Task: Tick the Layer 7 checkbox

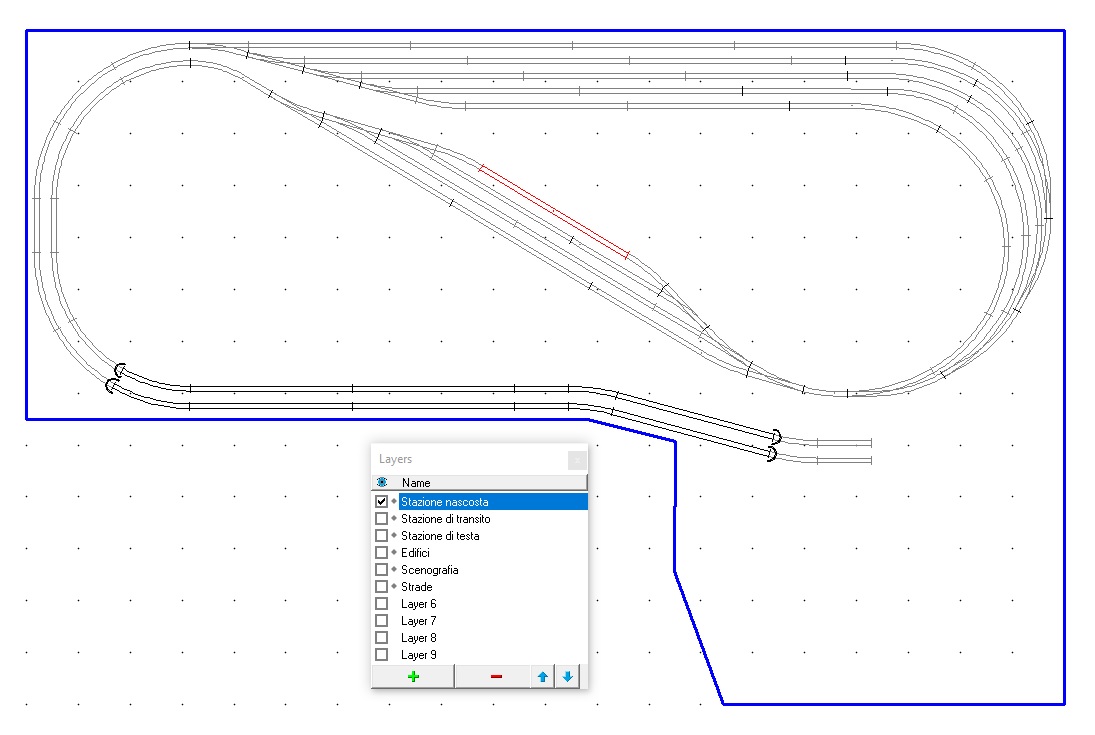Action: 381,620
